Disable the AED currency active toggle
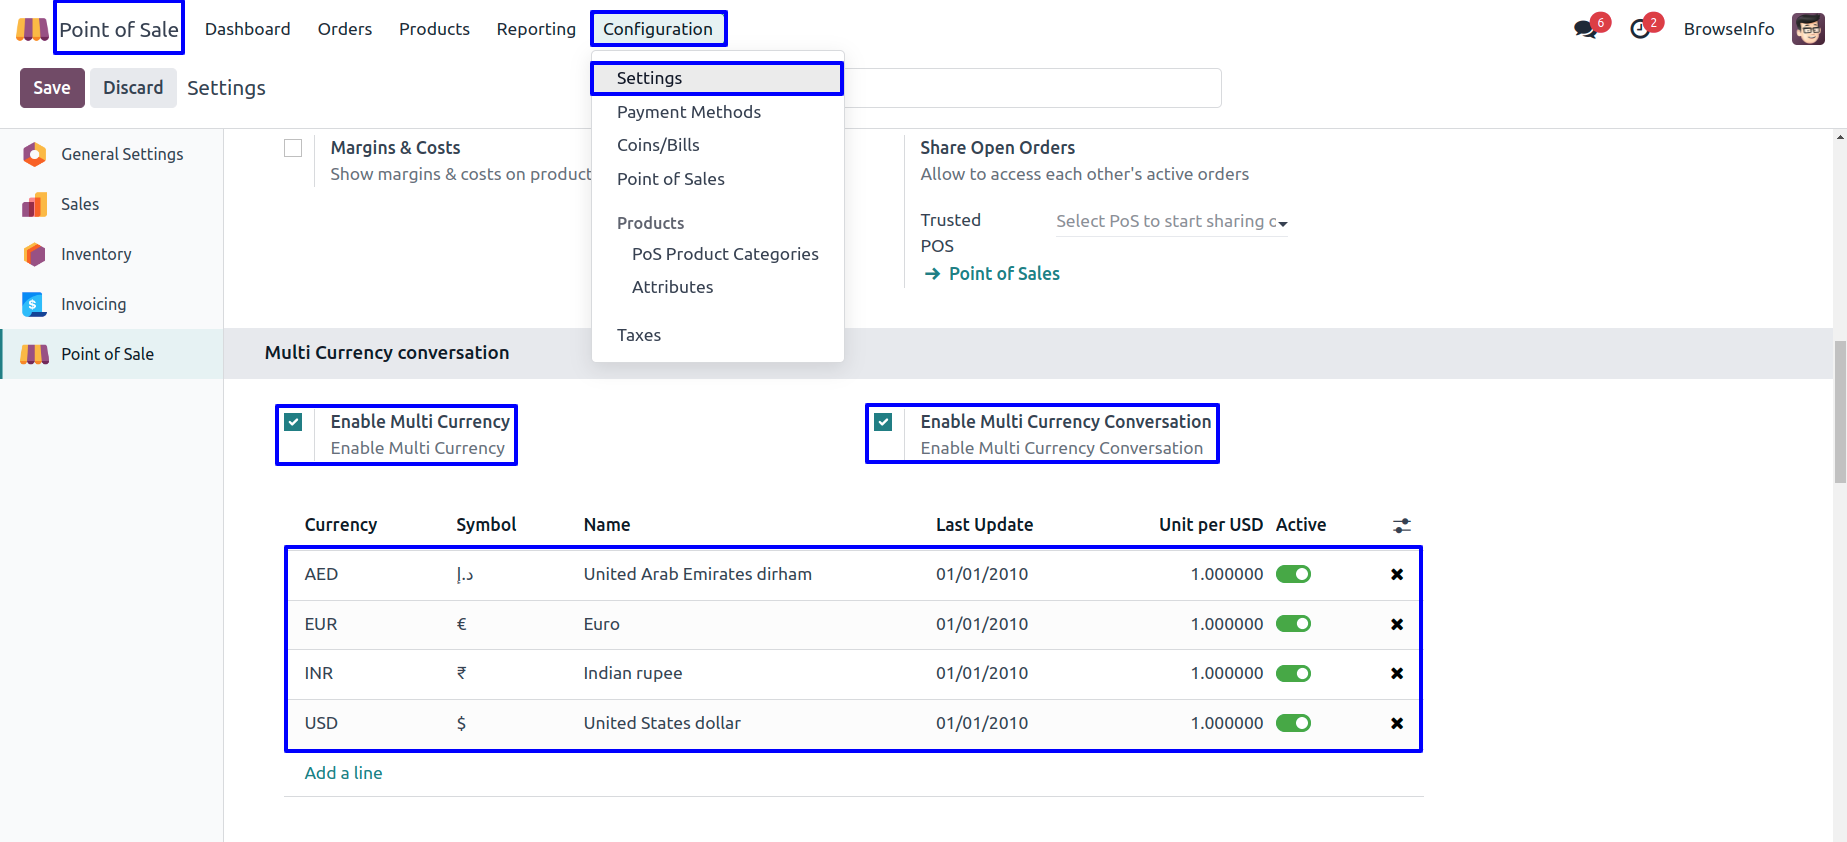The height and width of the screenshot is (842, 1847). tap(1293, 574)
